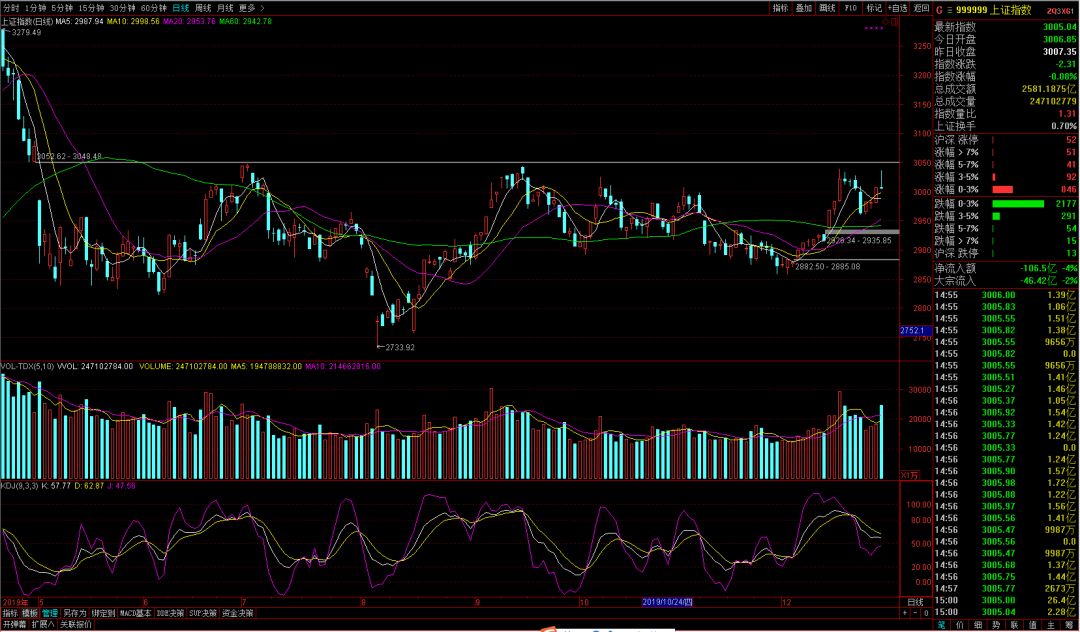Select the 60分钟 timeframe tab
Viewport: 1080px width, 632px height.
[152, 7]
